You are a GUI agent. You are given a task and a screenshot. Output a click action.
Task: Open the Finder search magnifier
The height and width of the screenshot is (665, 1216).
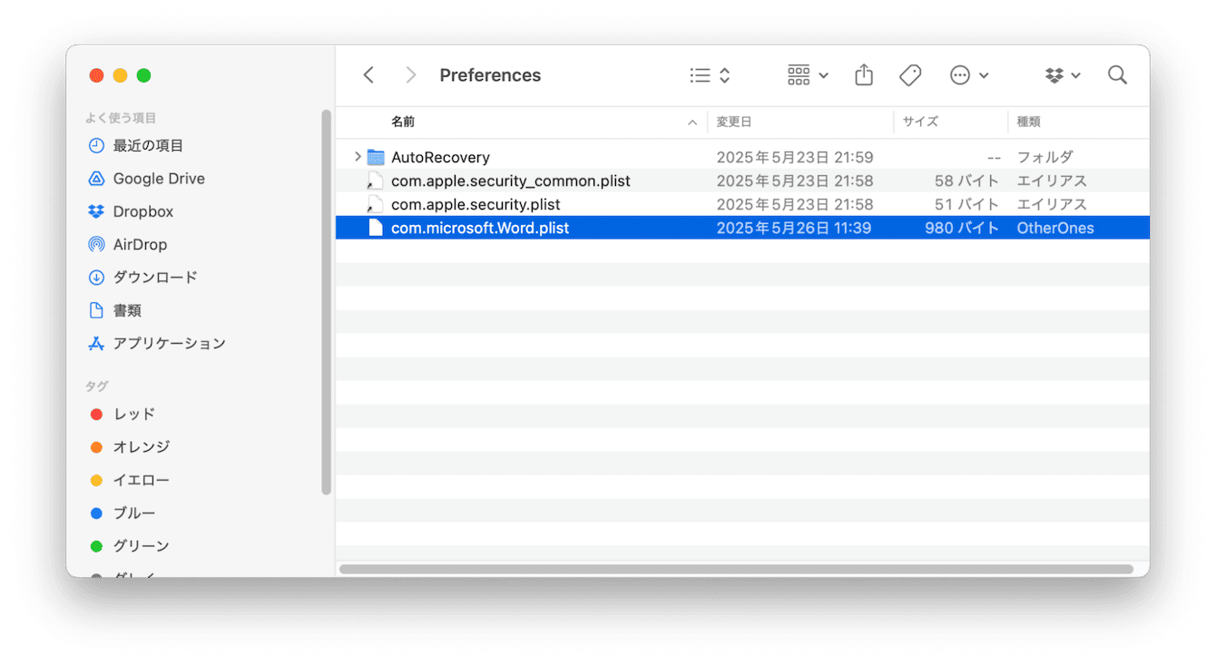point(1117,75)
